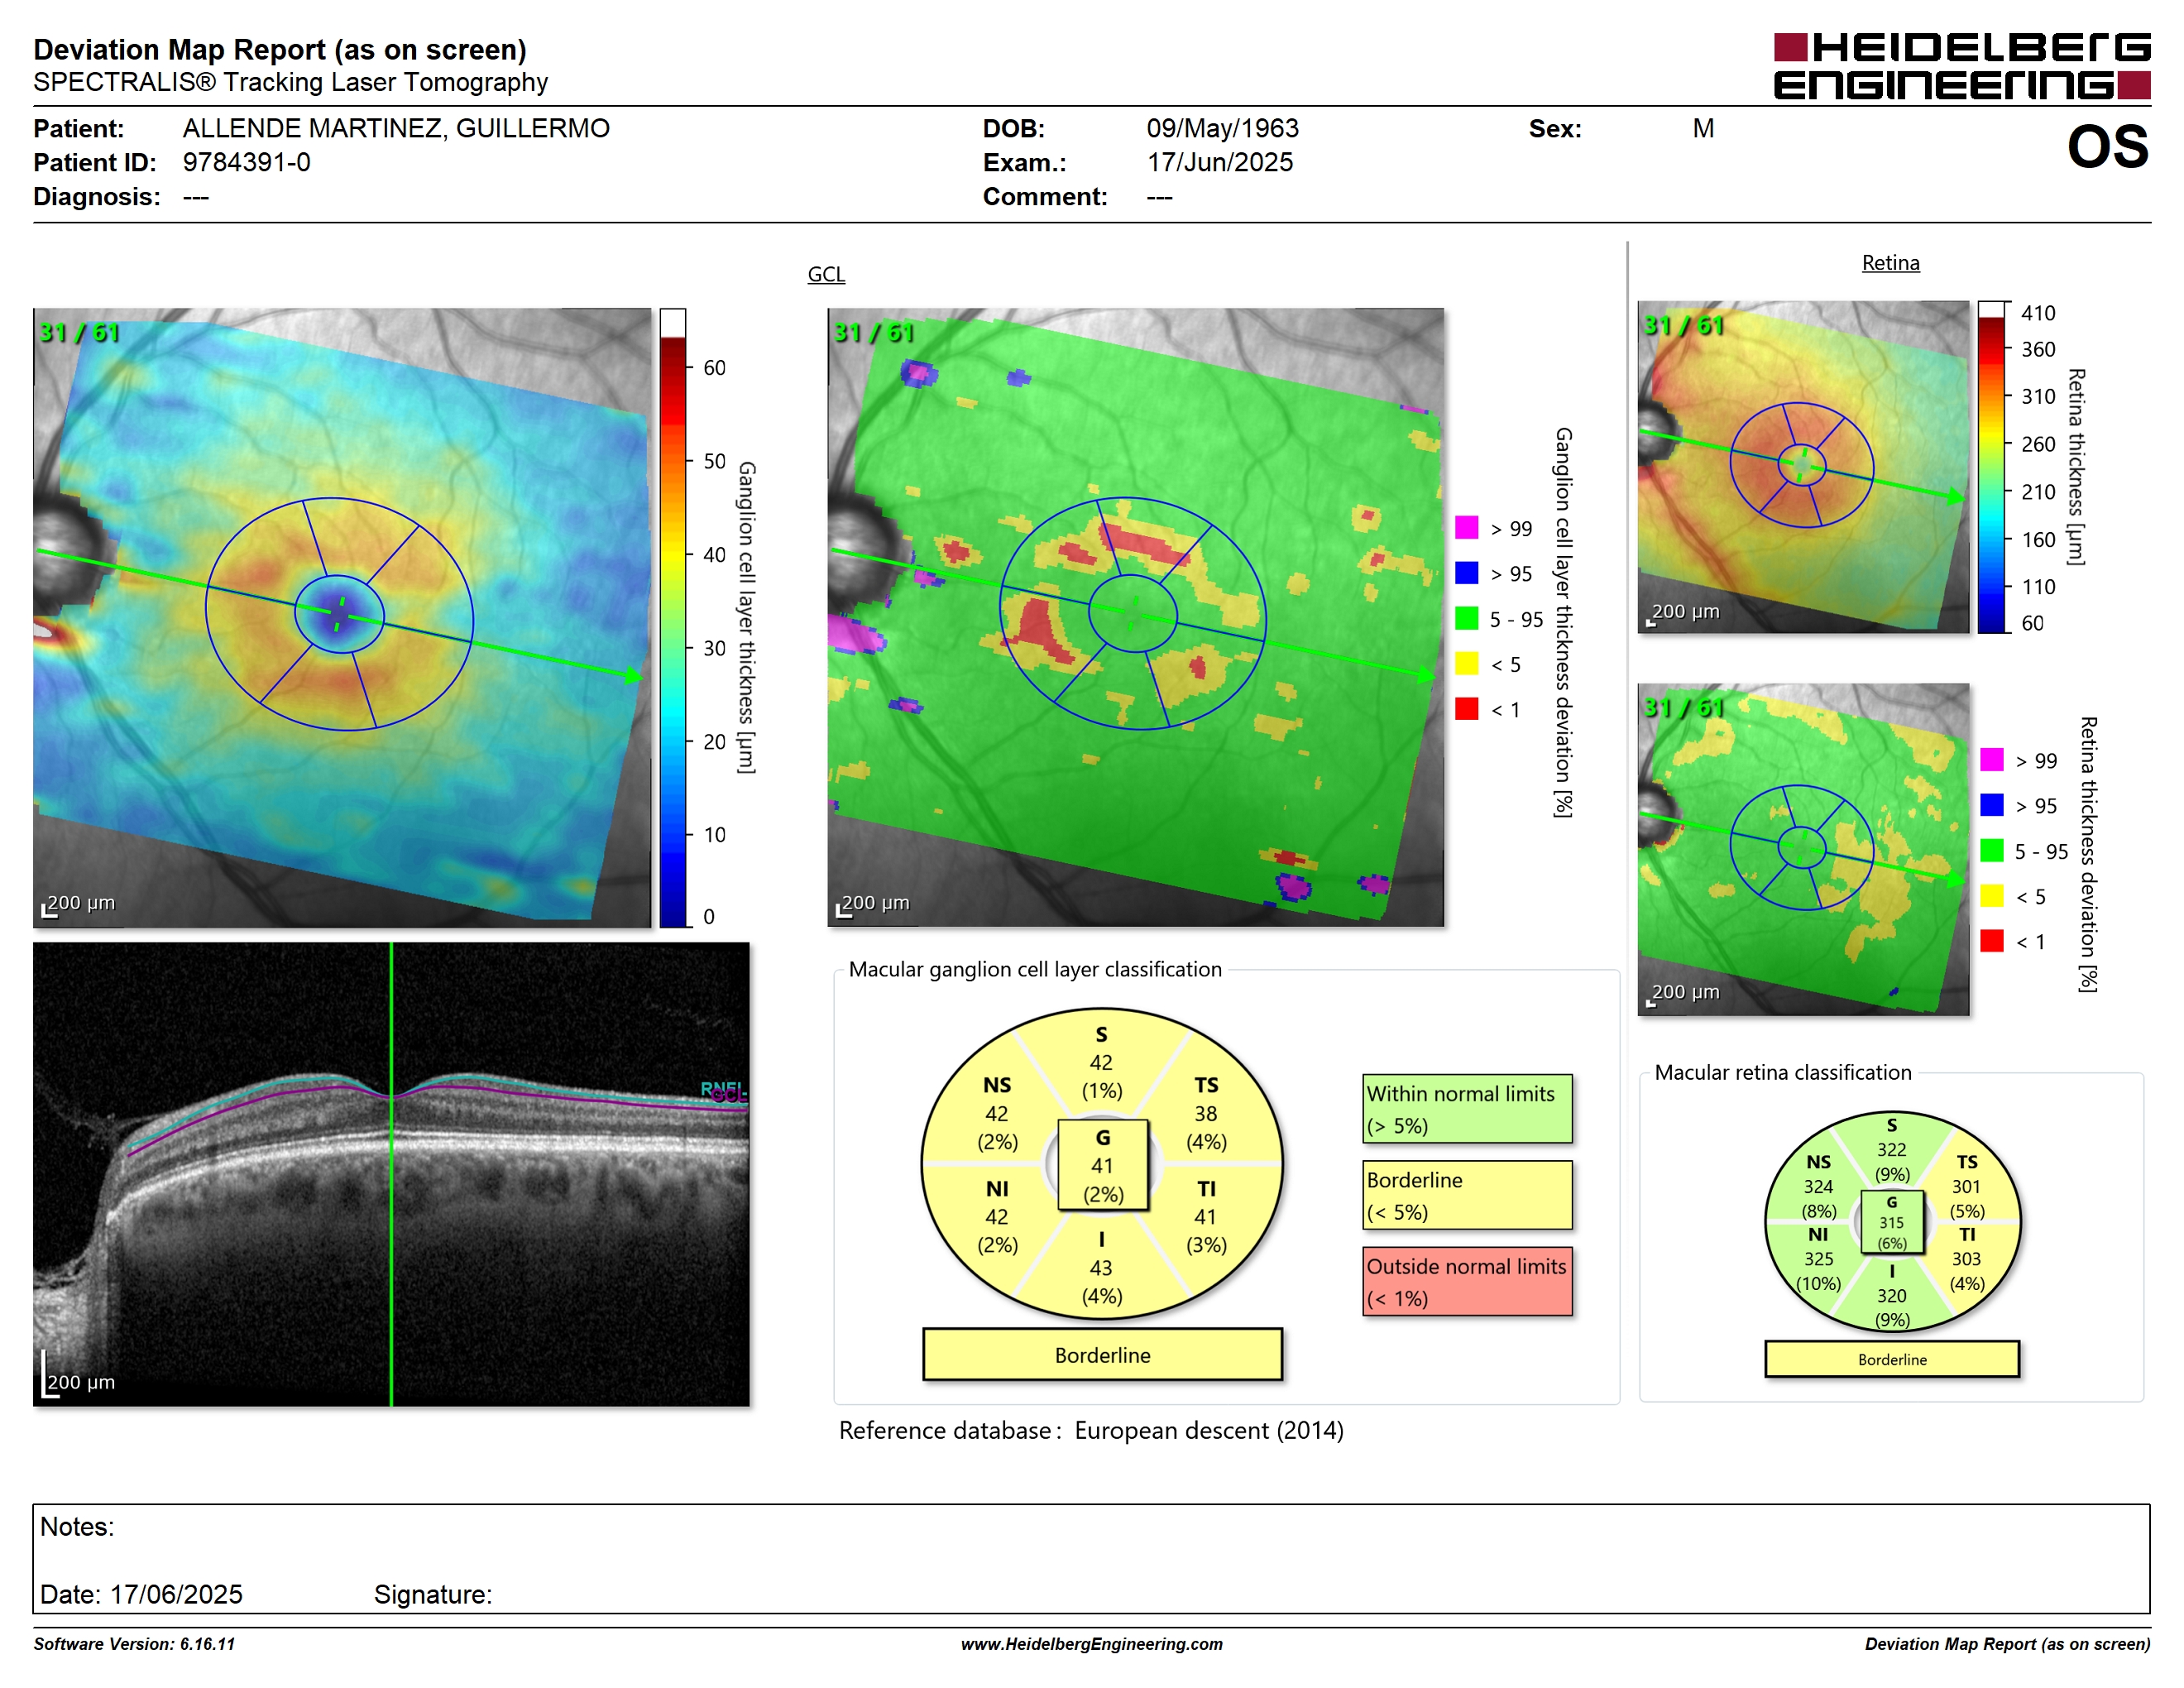Screen dimensions: 2184x1688
Task: Click the Borderline (< 5%) legend box
Action: (x=1467, y=1195)
